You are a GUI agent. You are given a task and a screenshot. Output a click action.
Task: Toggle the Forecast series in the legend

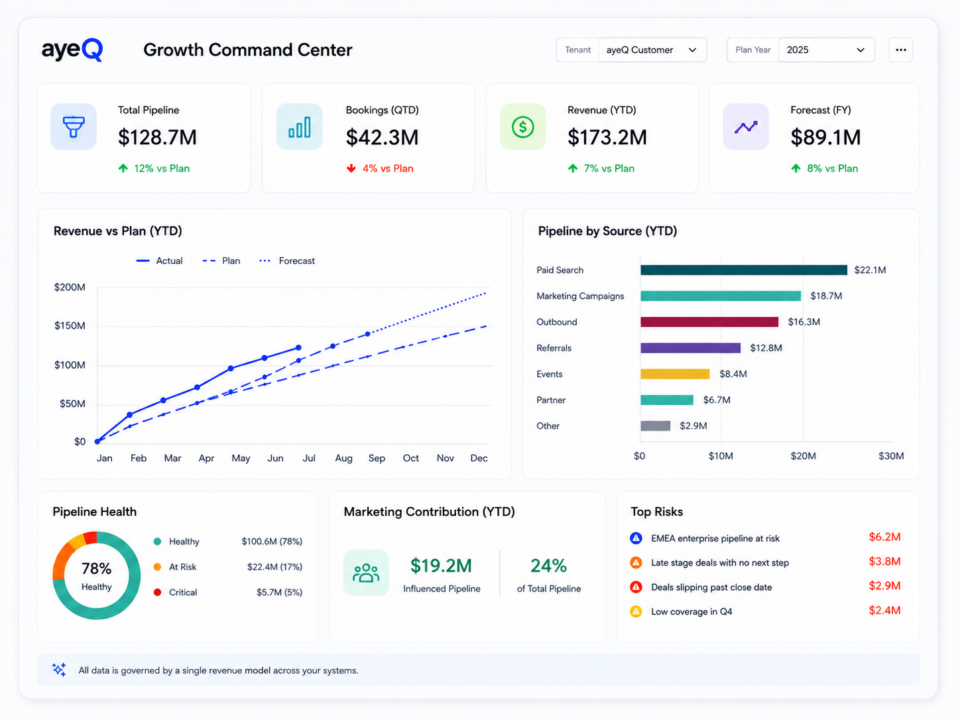287,261
